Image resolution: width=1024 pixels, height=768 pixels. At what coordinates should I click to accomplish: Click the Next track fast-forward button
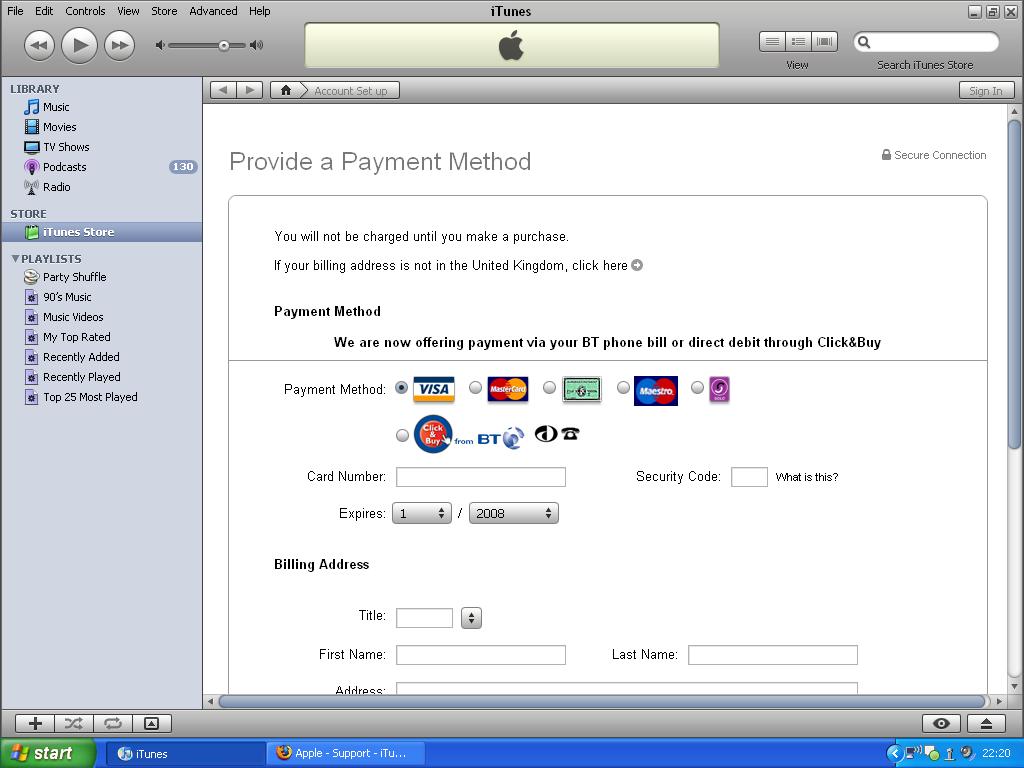[x=120, y=45]
